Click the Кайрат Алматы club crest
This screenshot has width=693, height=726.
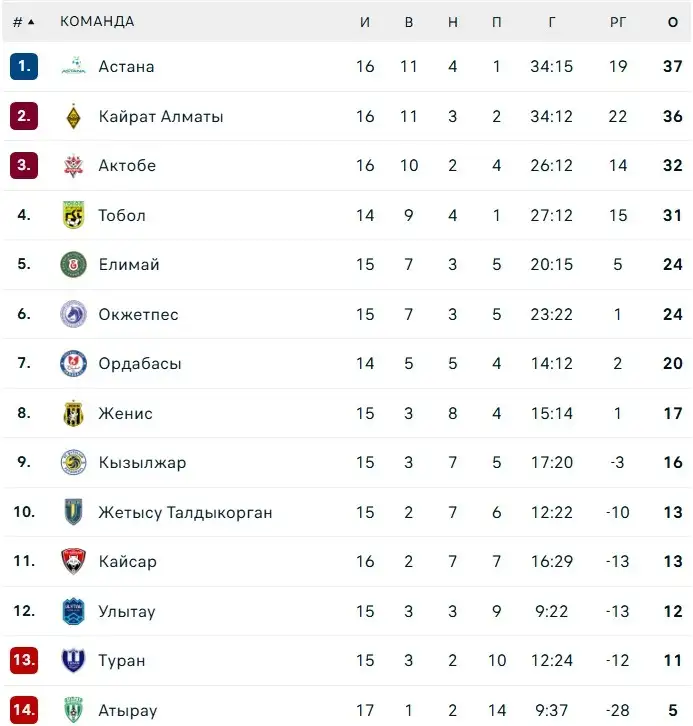point(74,116)
